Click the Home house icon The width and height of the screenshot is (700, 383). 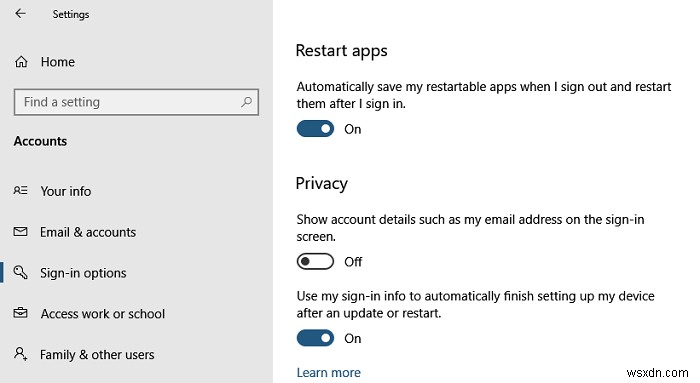(x=21, y=62)
